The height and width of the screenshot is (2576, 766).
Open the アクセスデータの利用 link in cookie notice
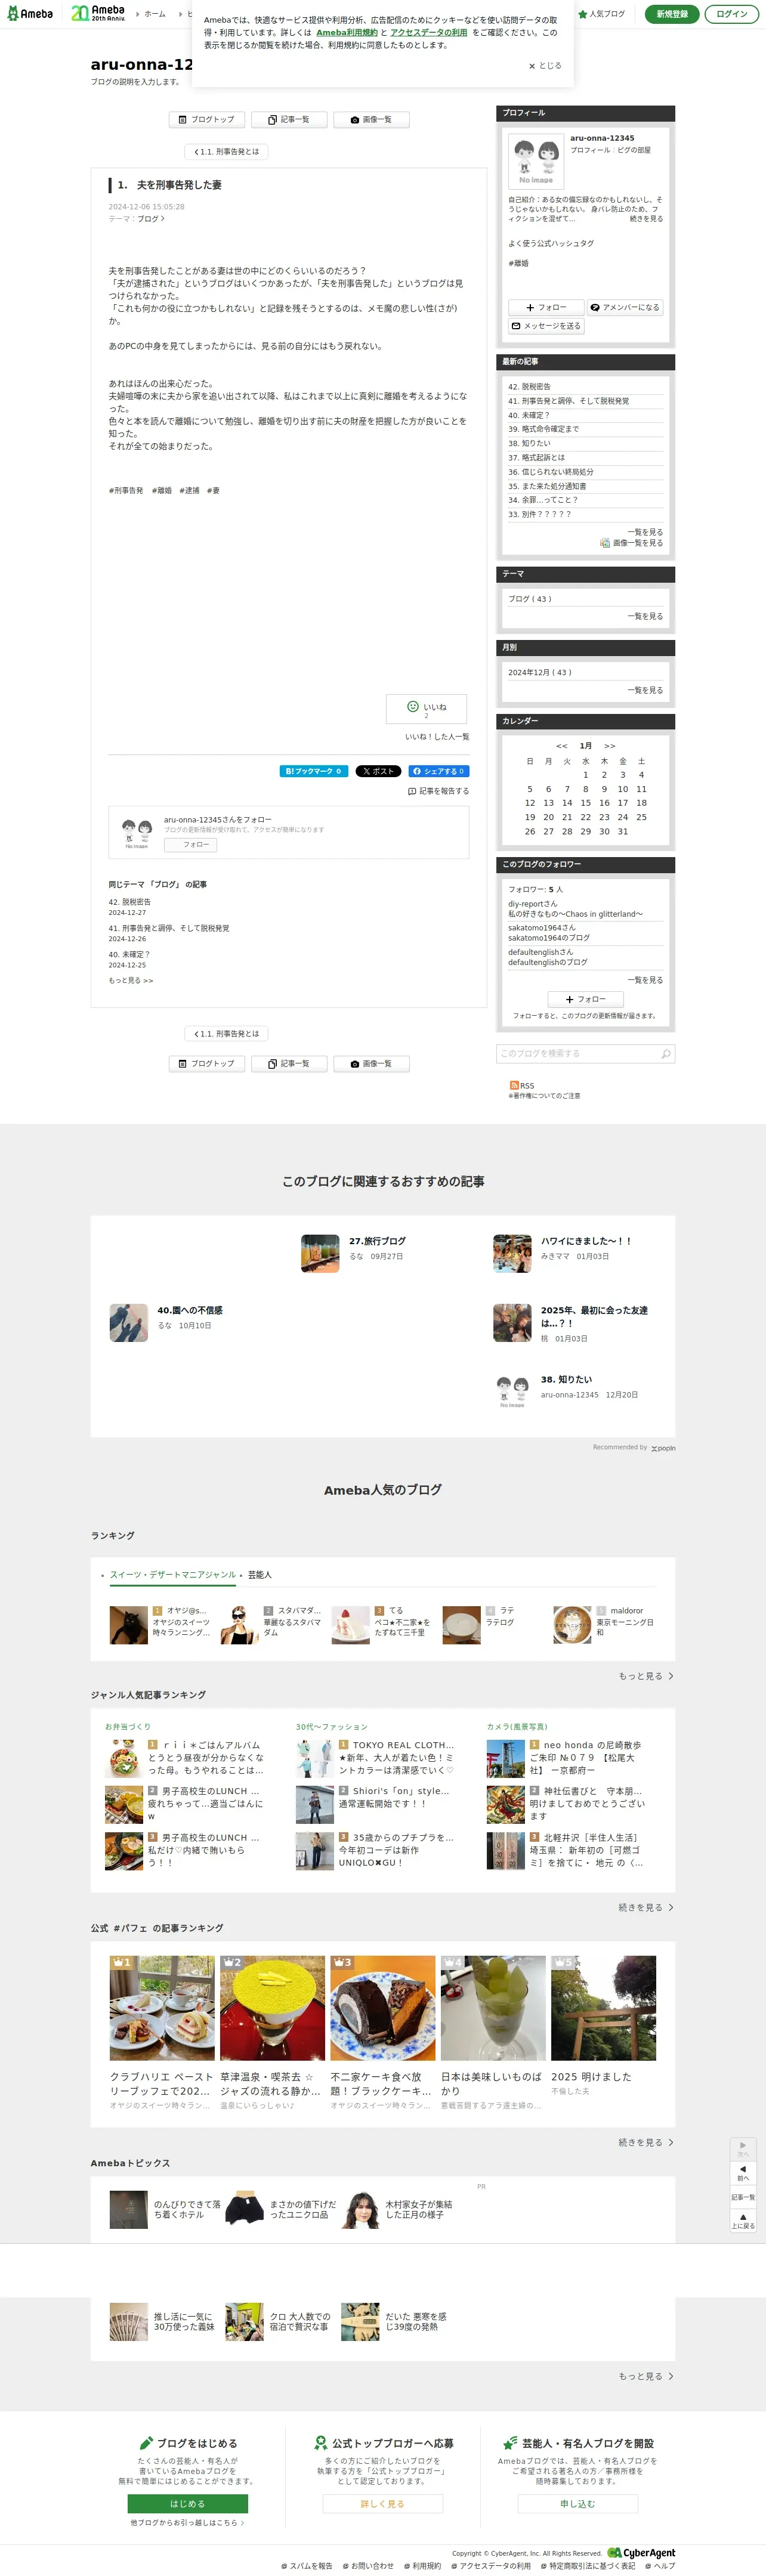click(x=428, y=33)
